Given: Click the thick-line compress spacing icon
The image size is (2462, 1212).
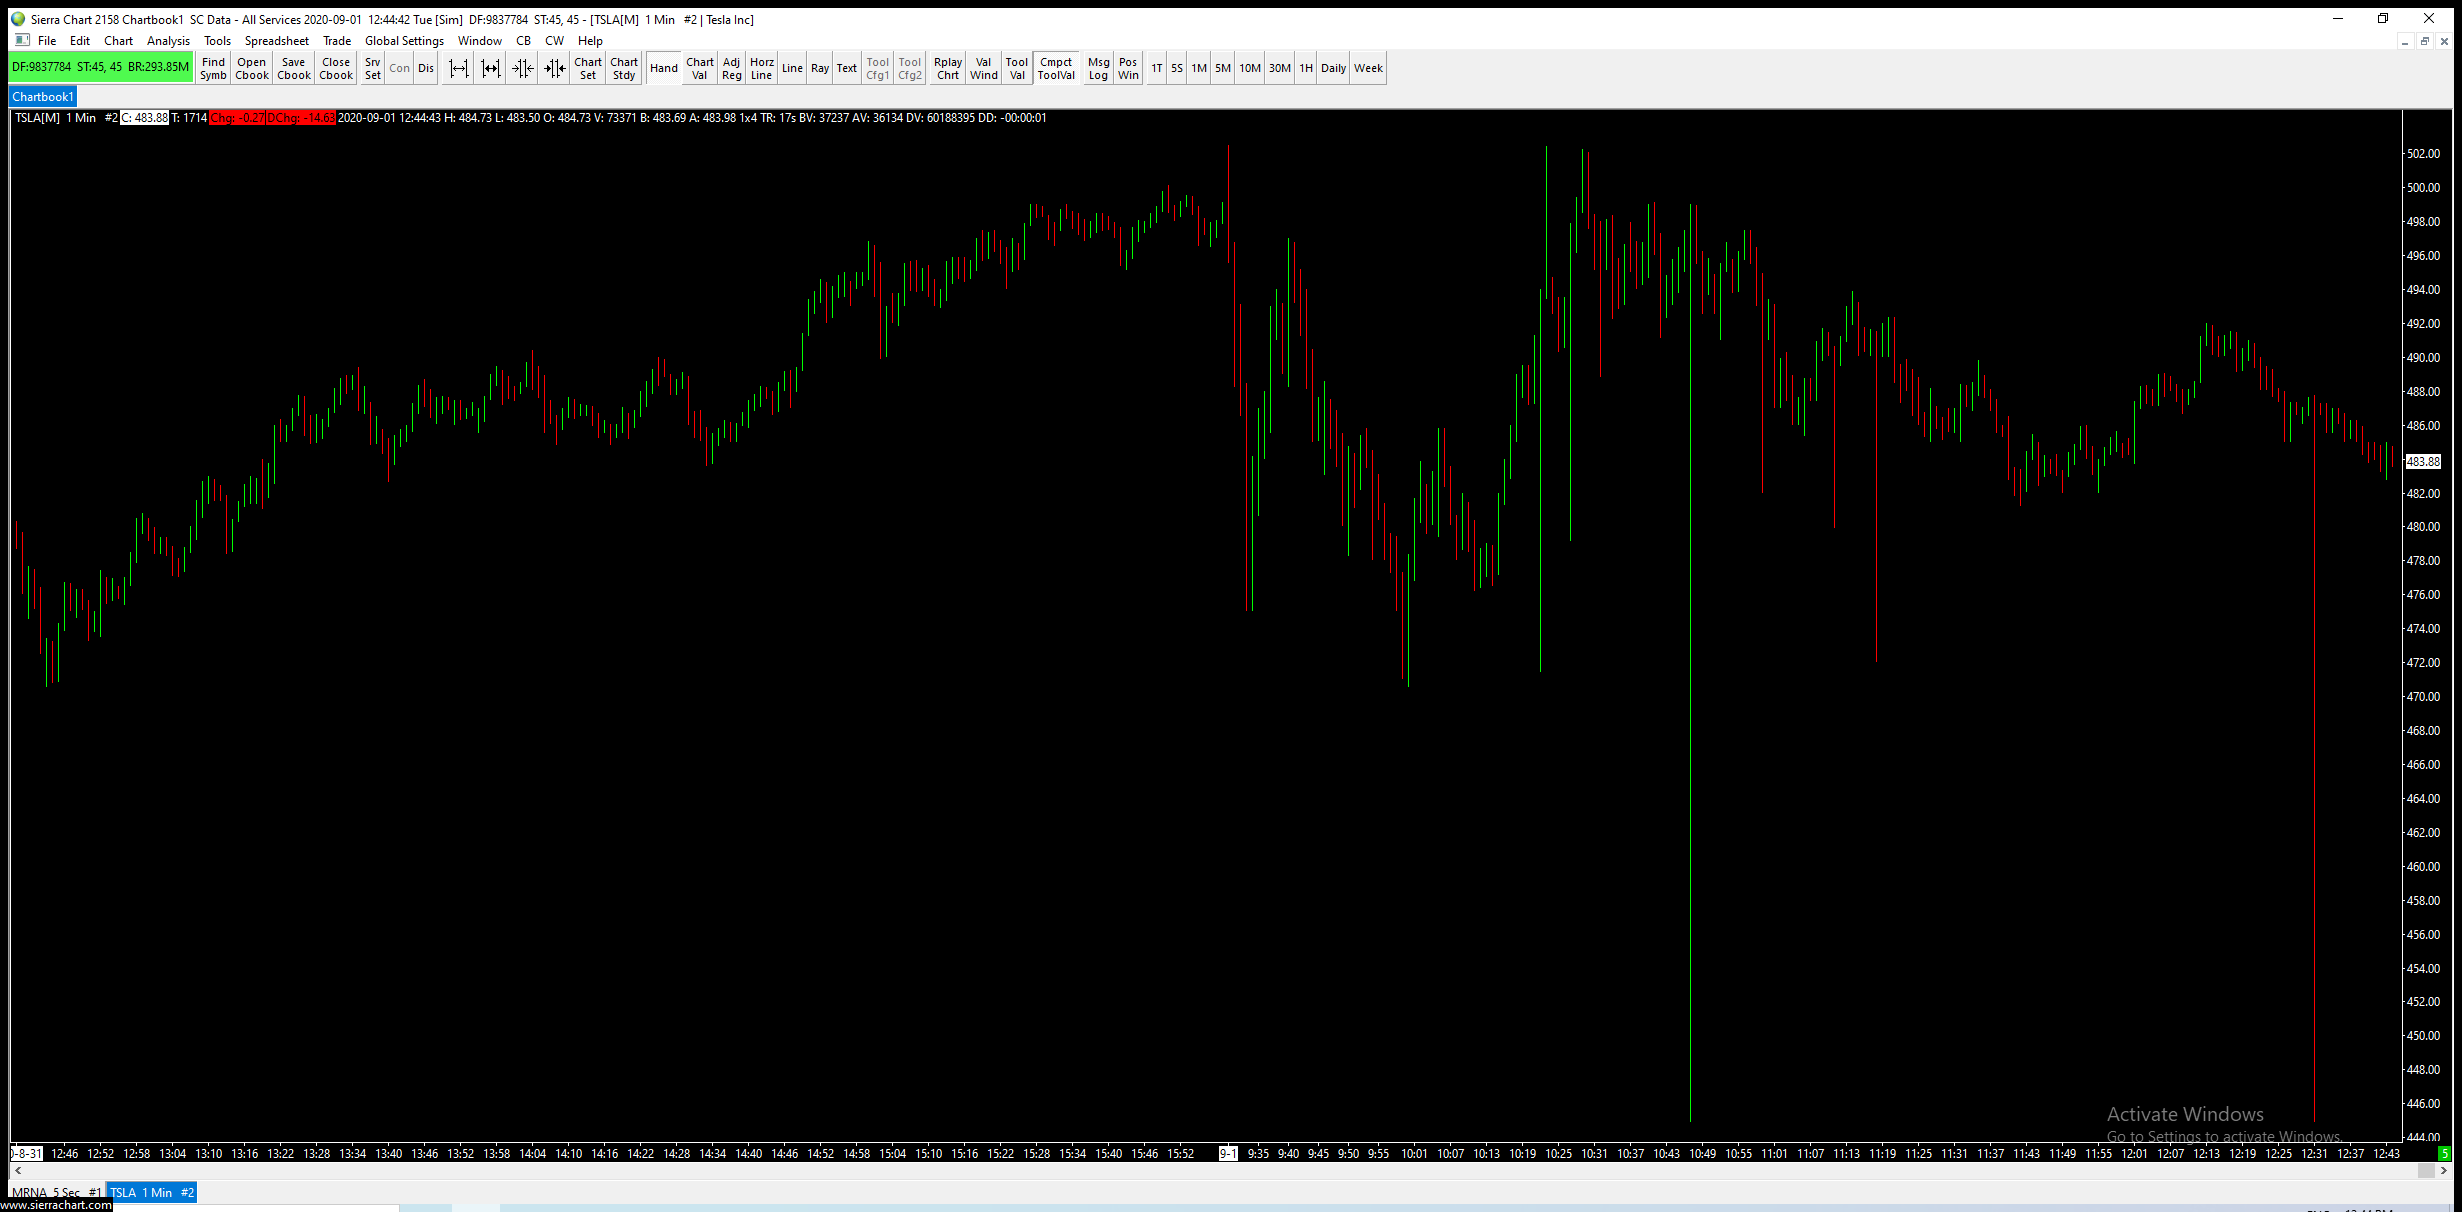Looking at the screenshot, I should (554, 68).
